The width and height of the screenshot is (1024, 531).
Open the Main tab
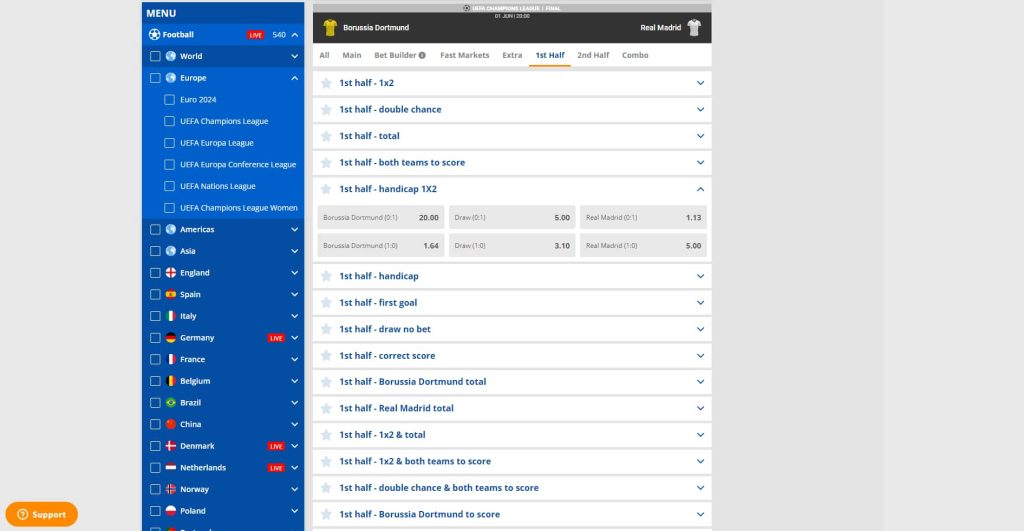[351, 56]
